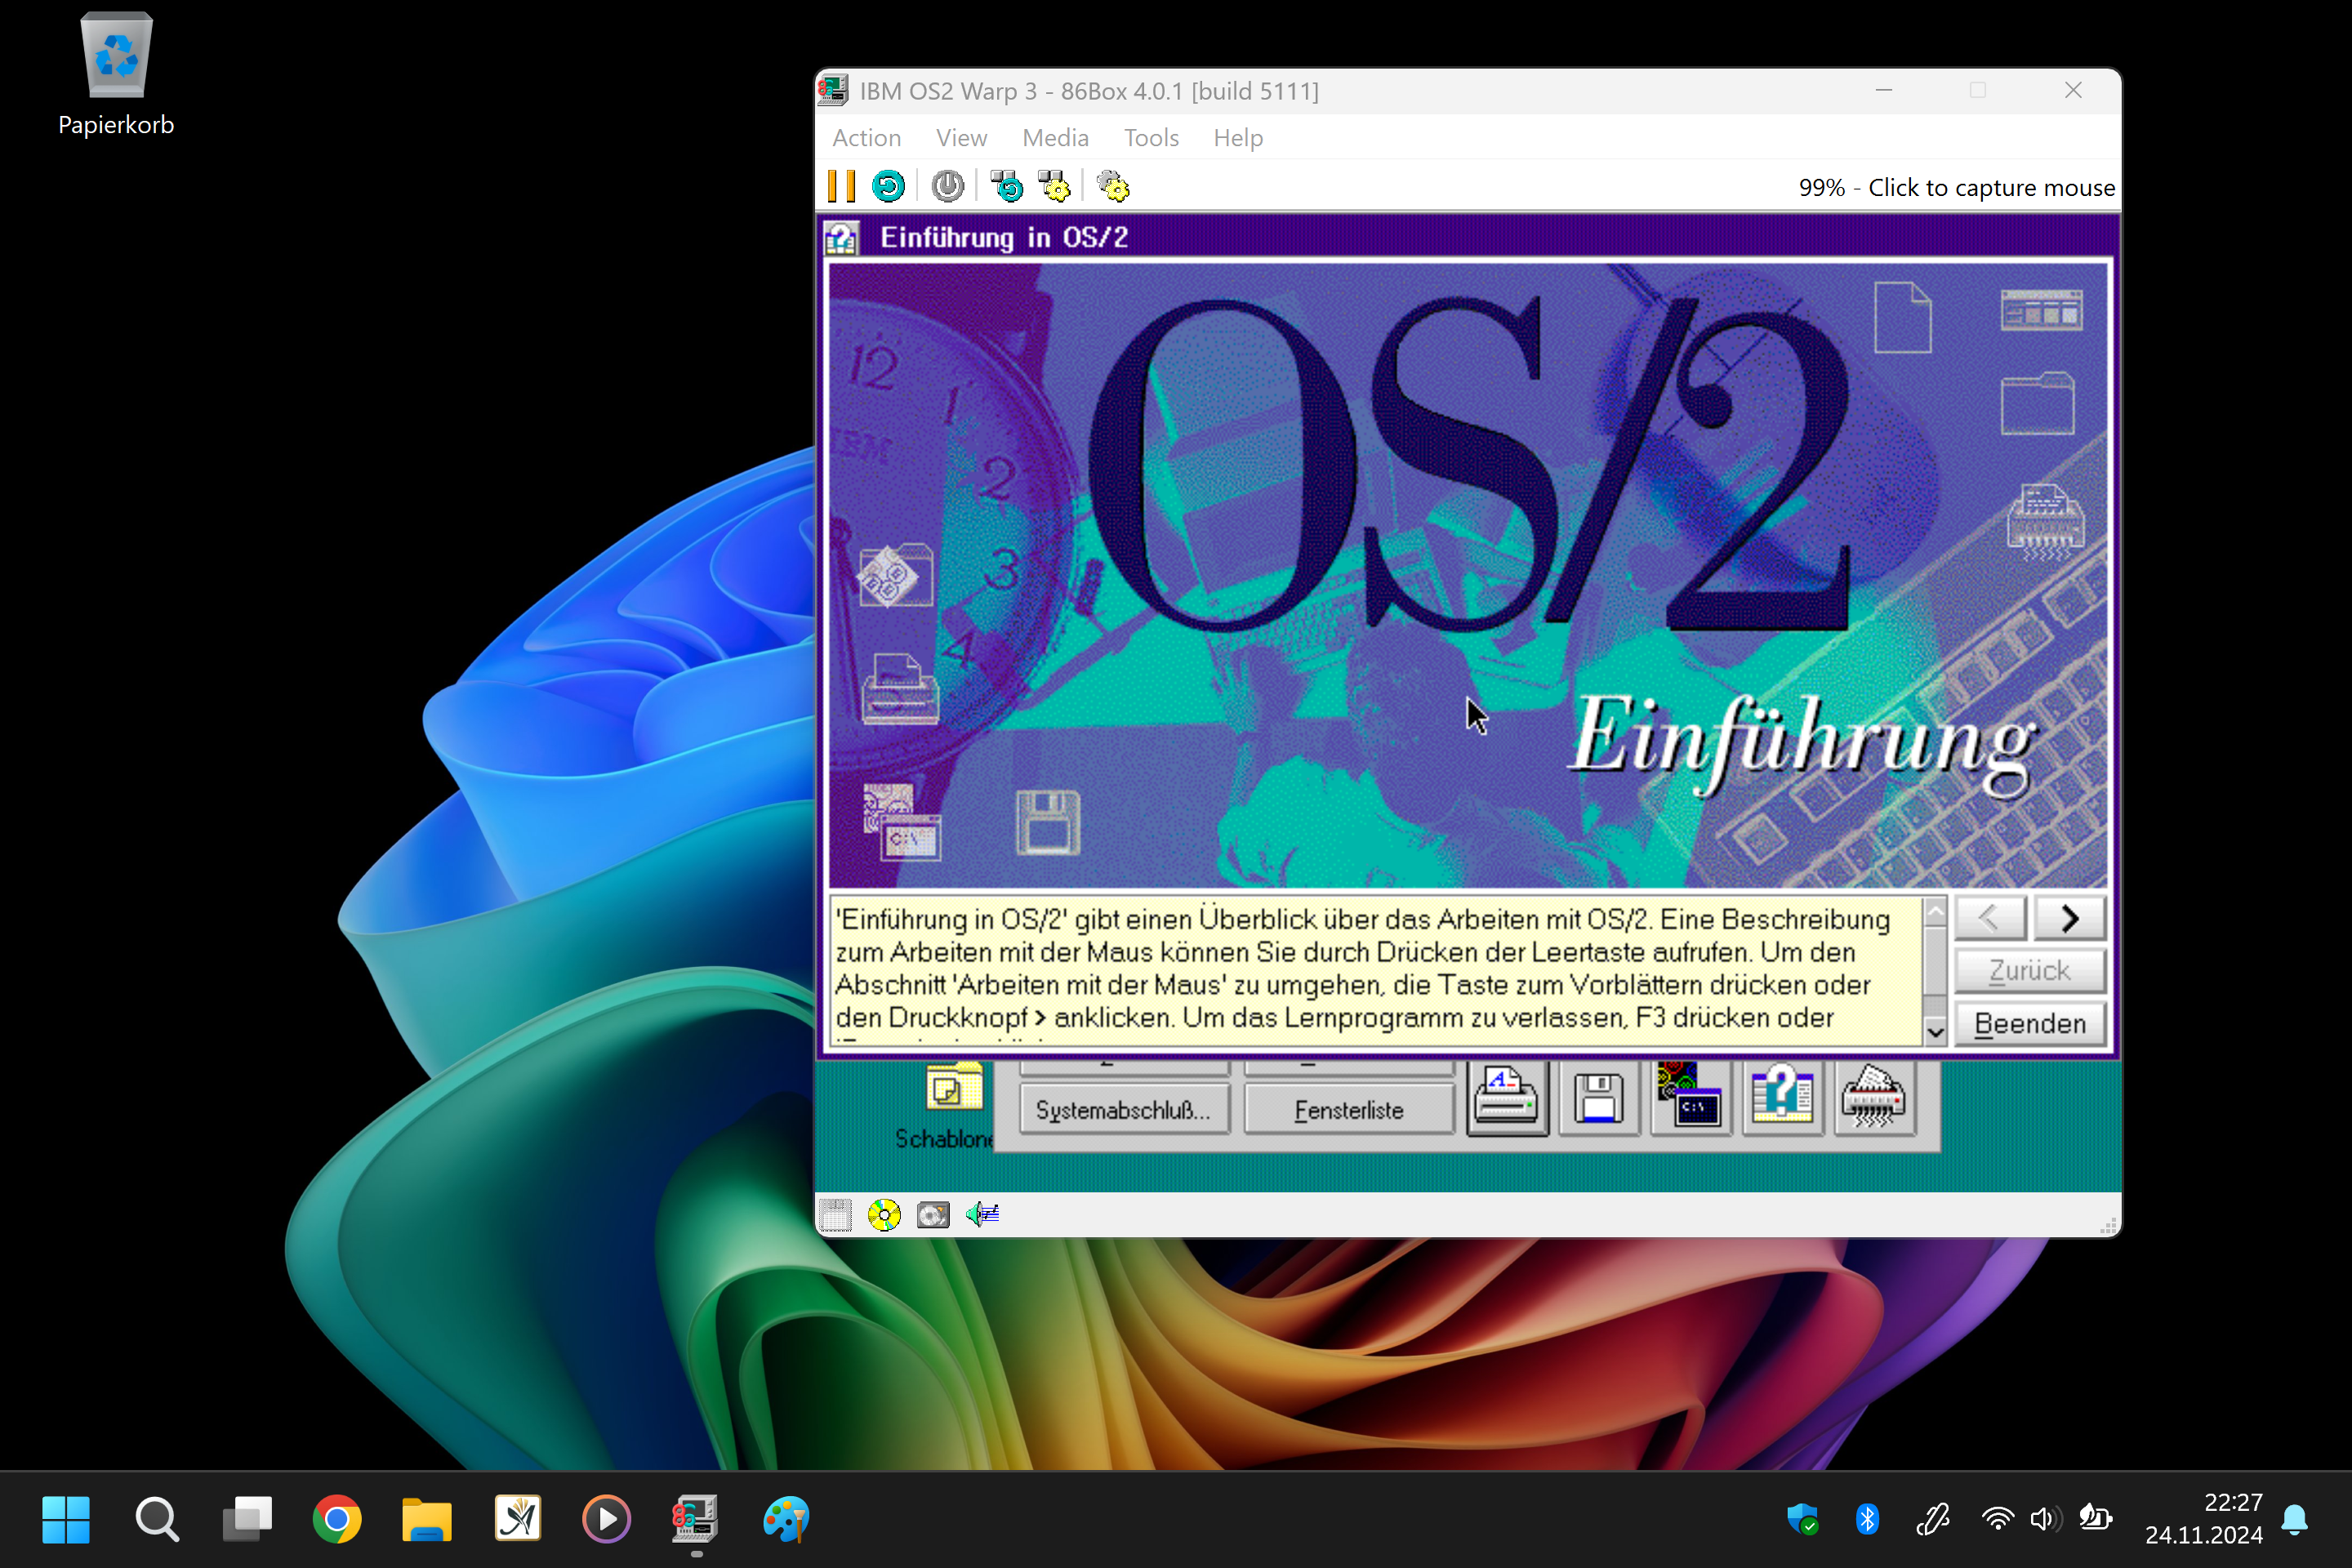The image size is (2352, 1568).
Task: Open the Help menu
Action: coord(1238,138)
